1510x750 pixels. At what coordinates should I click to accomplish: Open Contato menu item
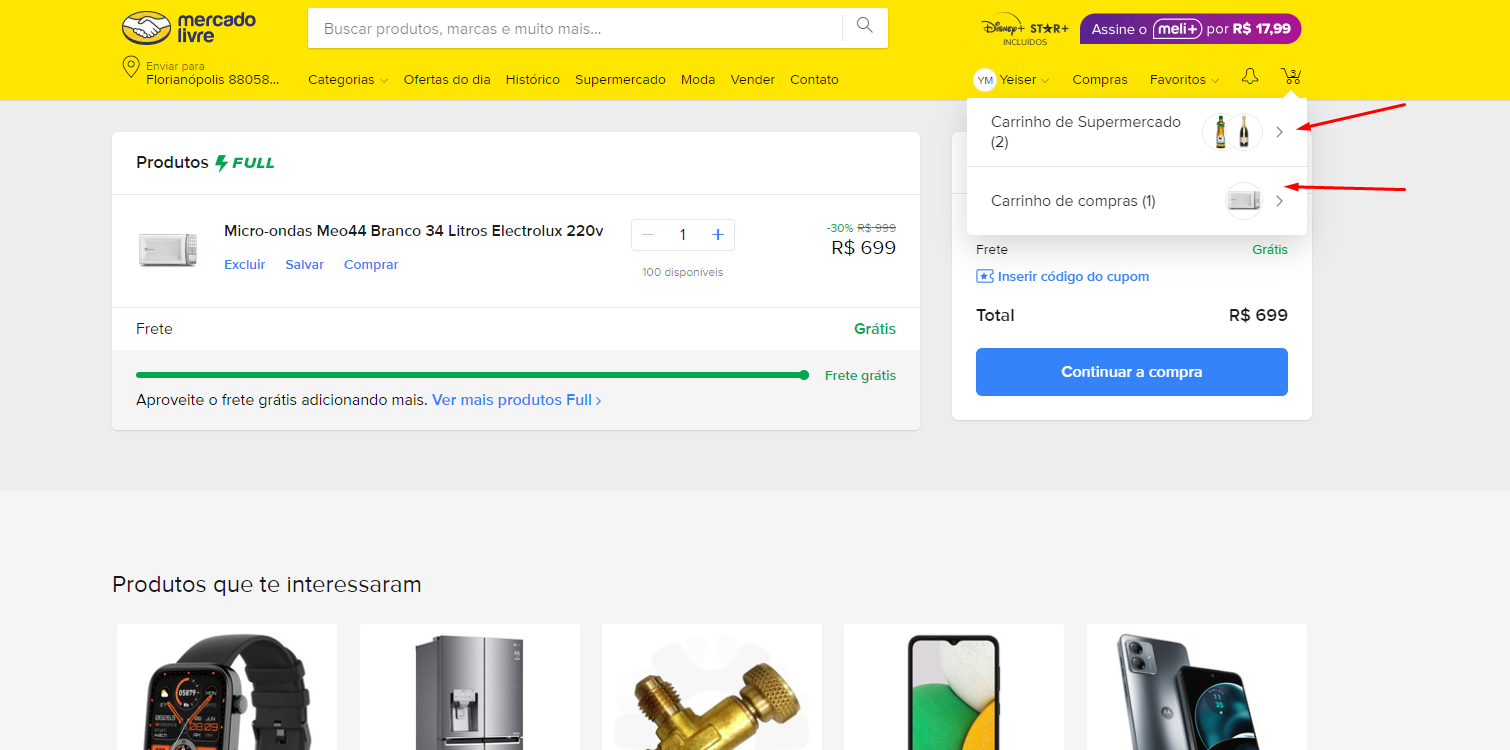pyautogui.click(x=814, y=80)
